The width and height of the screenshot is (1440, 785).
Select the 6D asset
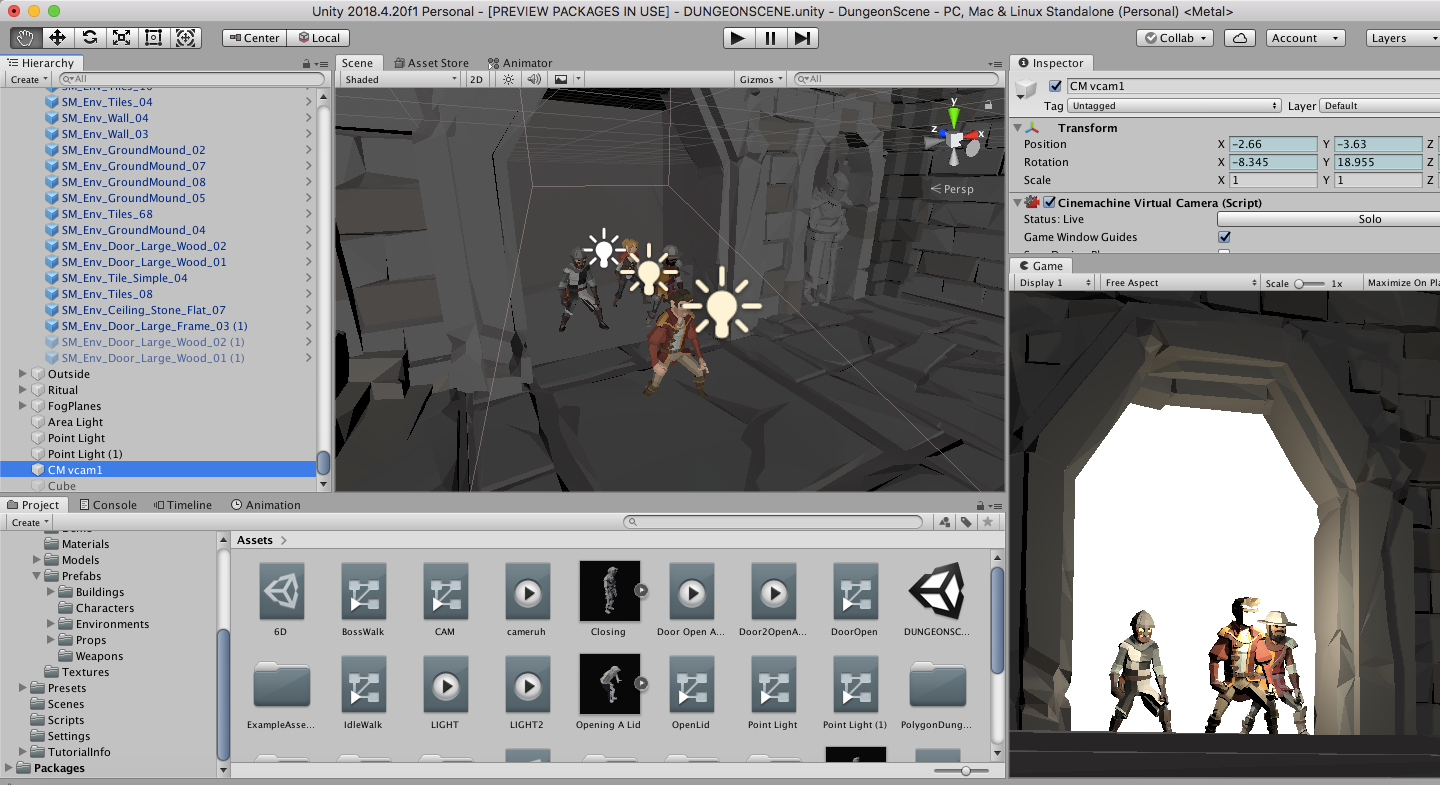(281, 599)
